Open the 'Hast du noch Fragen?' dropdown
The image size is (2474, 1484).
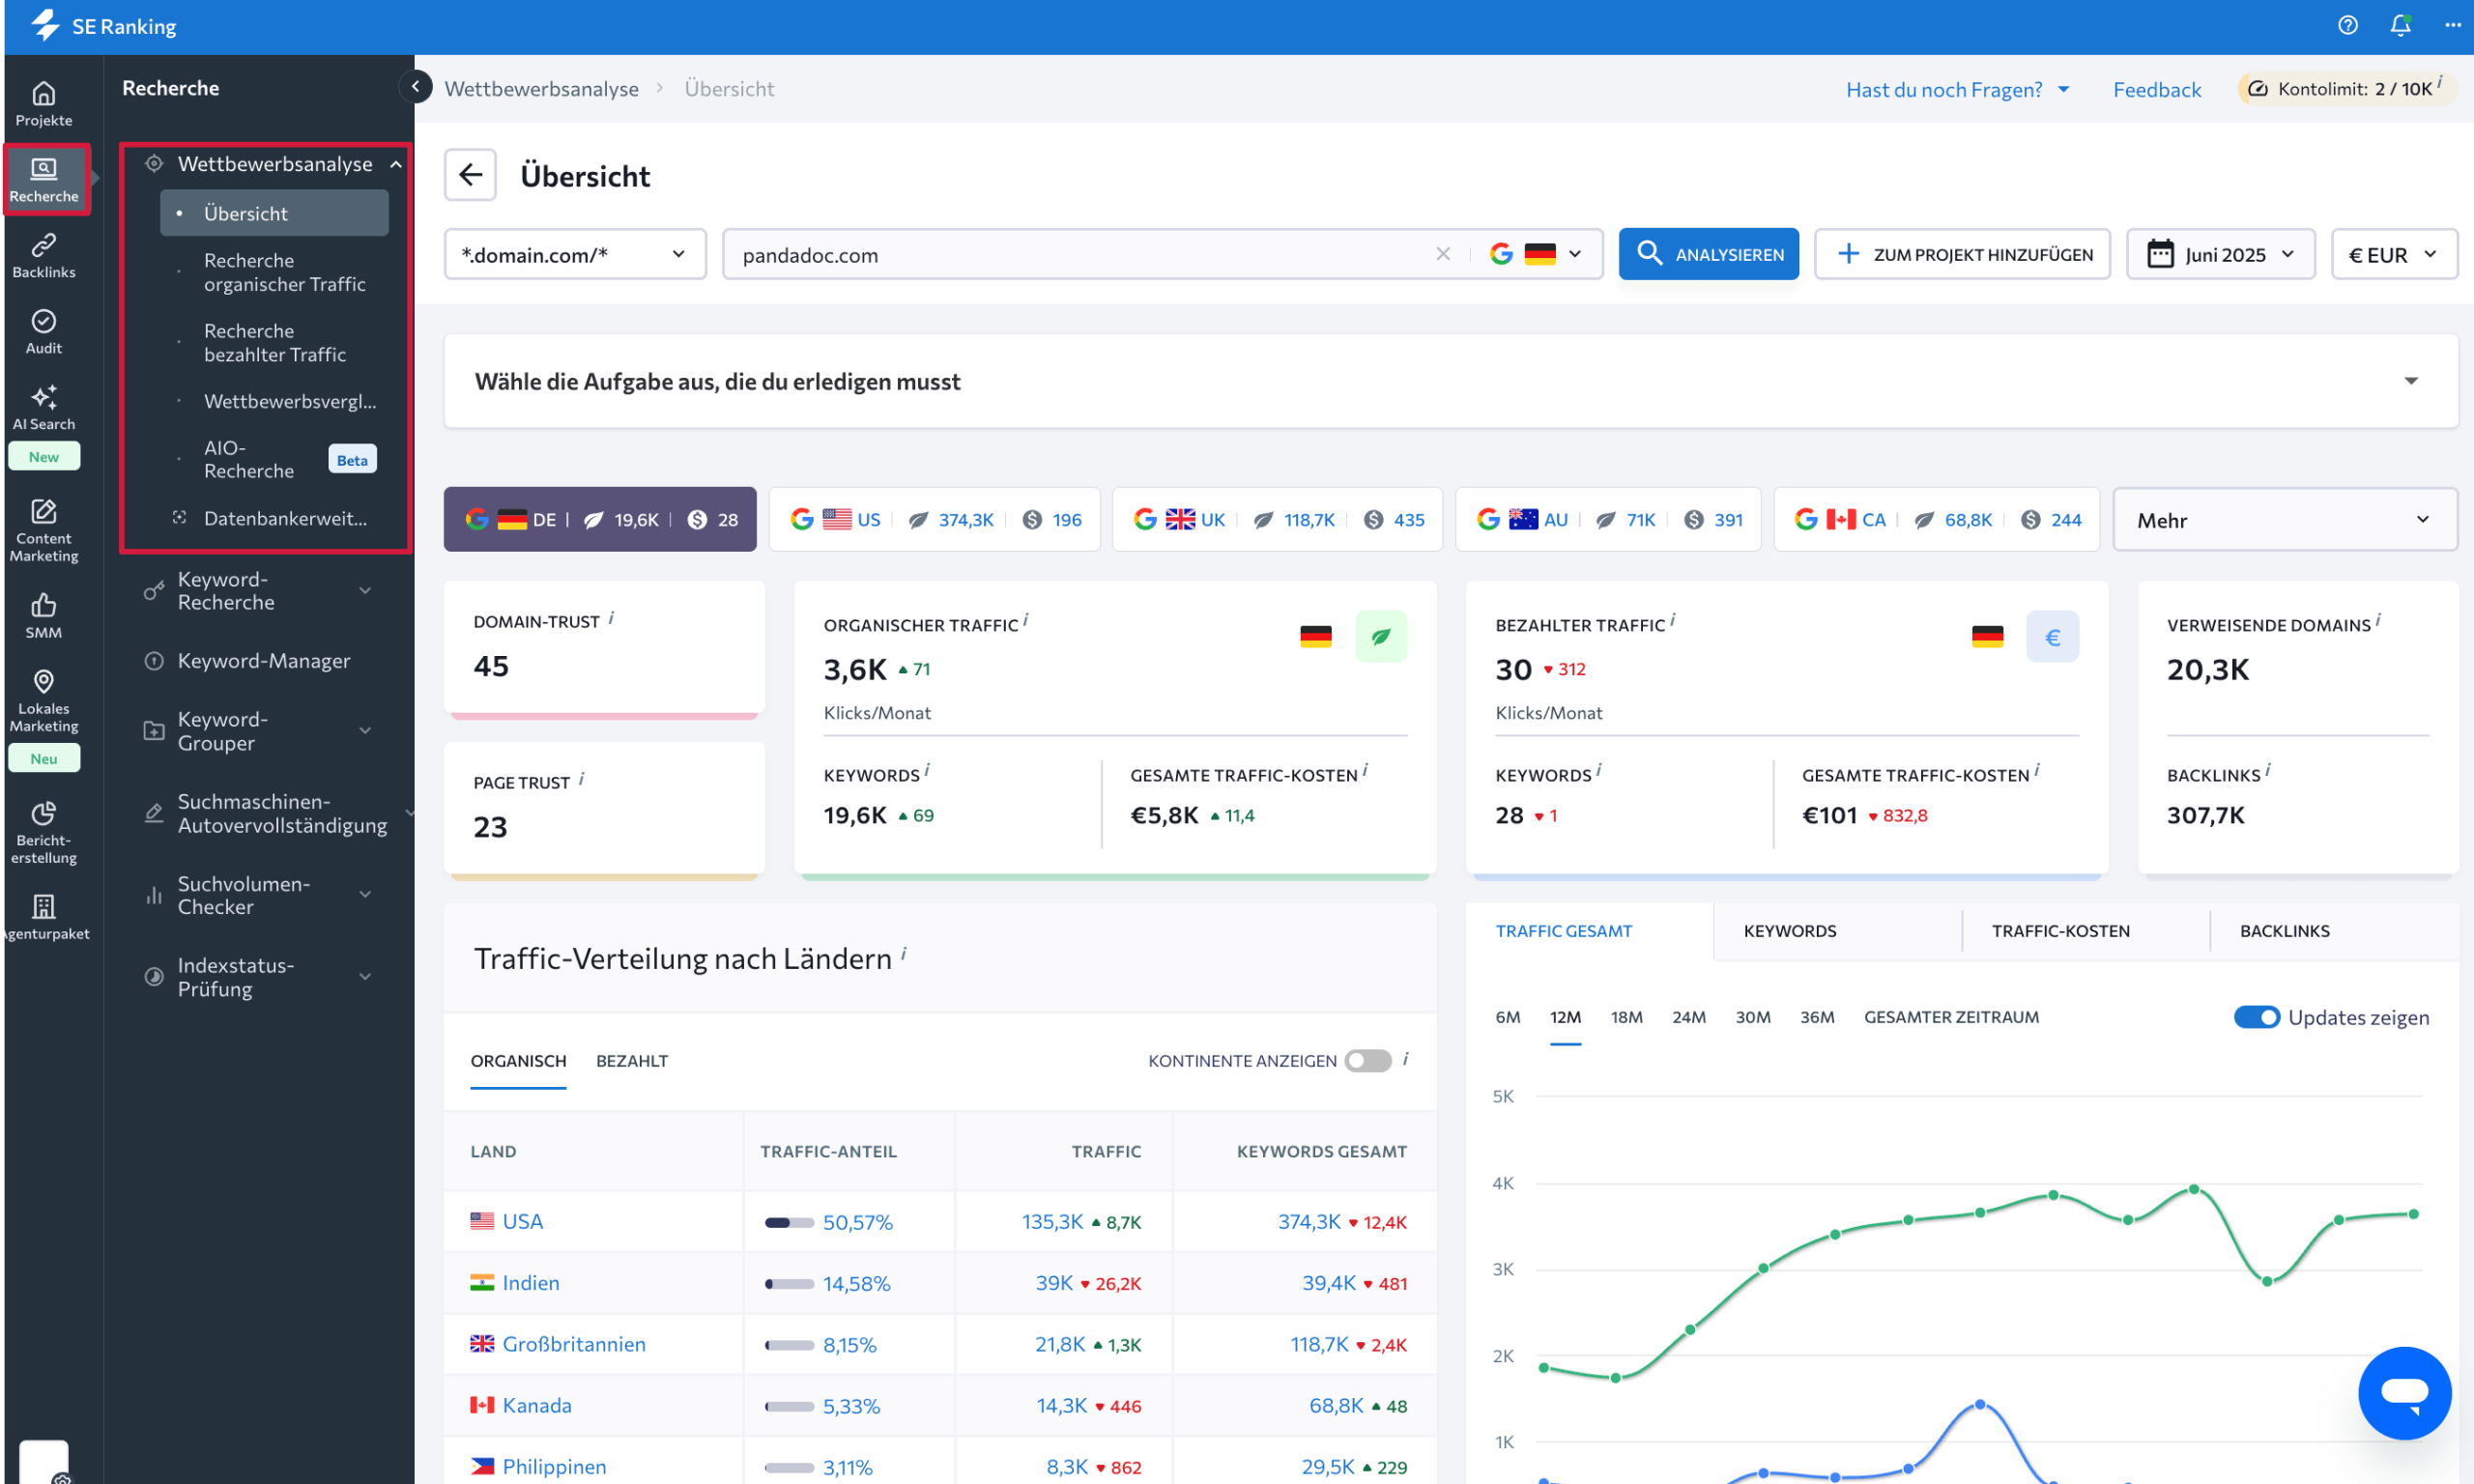click(1956, 89)
